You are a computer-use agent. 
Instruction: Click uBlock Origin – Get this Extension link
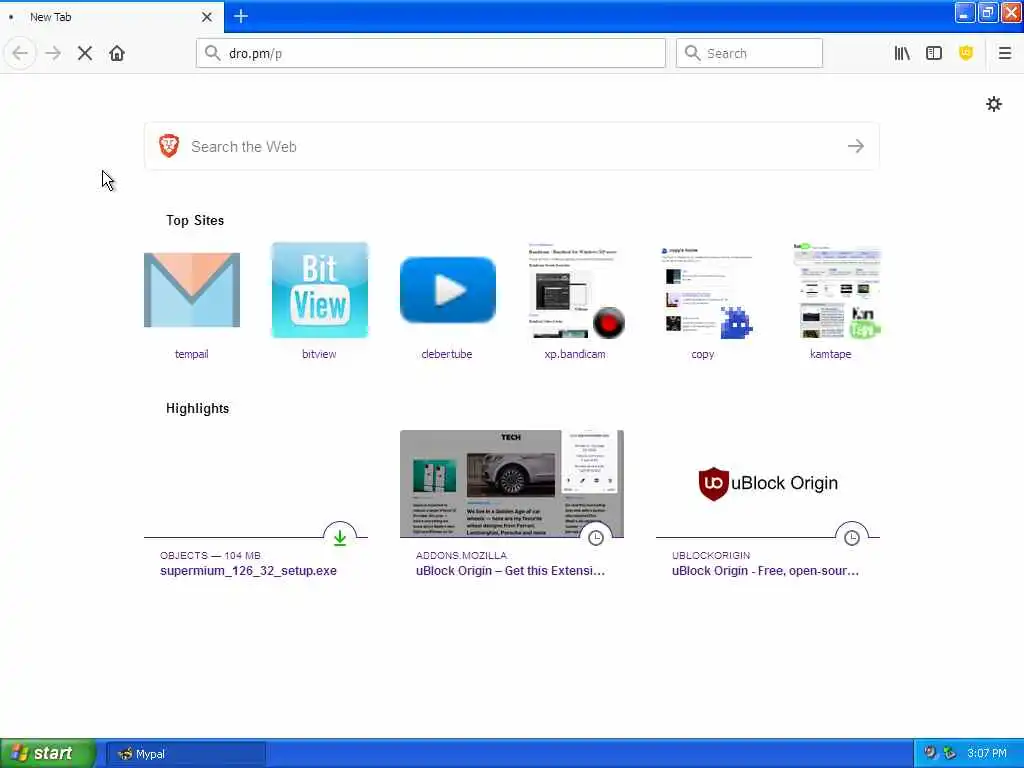click(510, 570)
